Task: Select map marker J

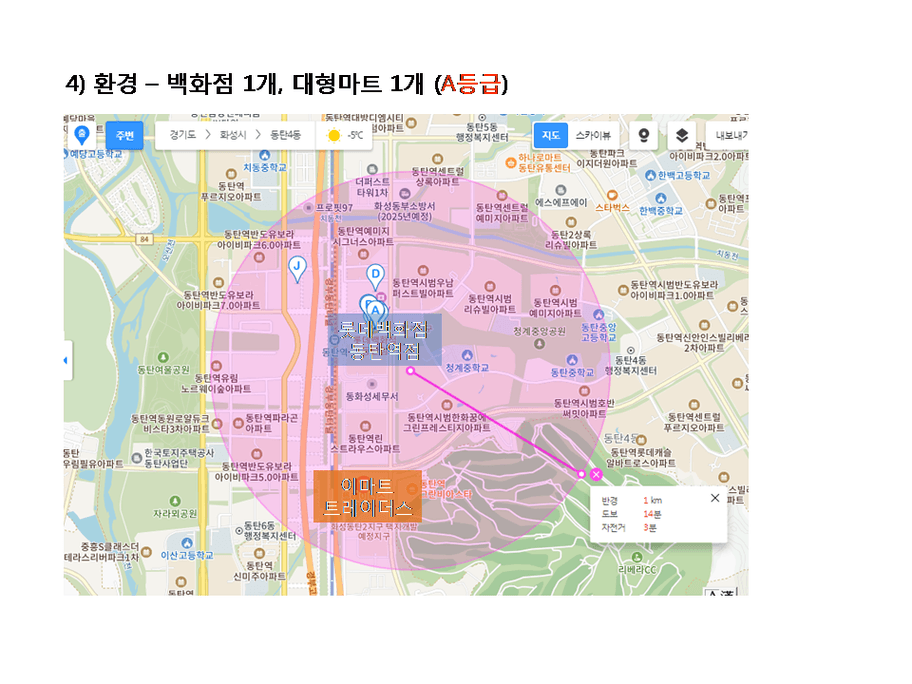Action: [297, 269]
